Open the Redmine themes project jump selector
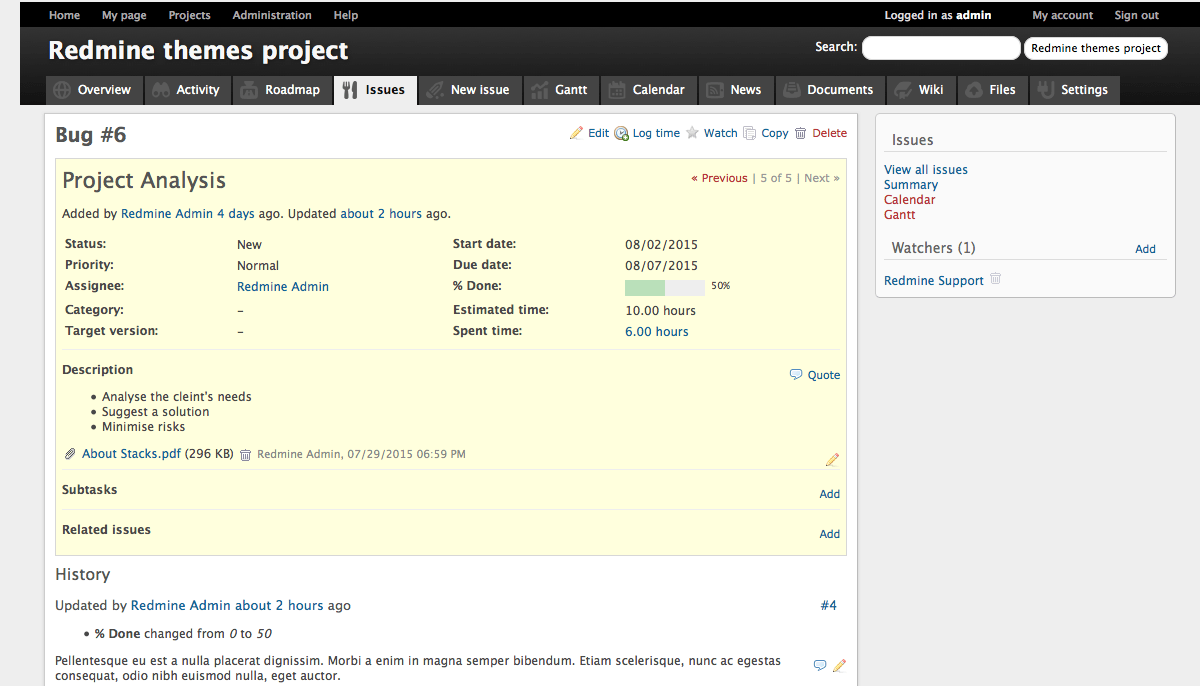Image resolution: width=1200 pixels, height=686 pixels. pos(1096,48)
